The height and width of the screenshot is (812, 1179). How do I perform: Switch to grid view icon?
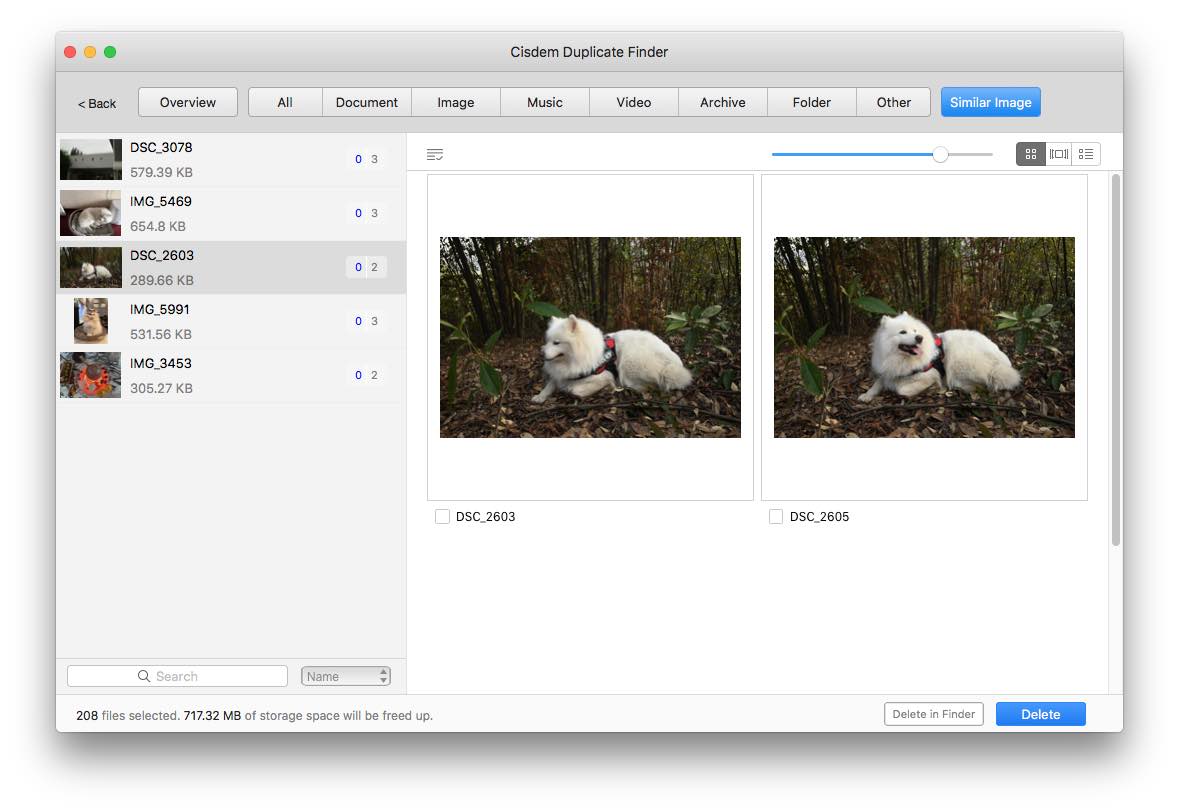coord(1030,154)
